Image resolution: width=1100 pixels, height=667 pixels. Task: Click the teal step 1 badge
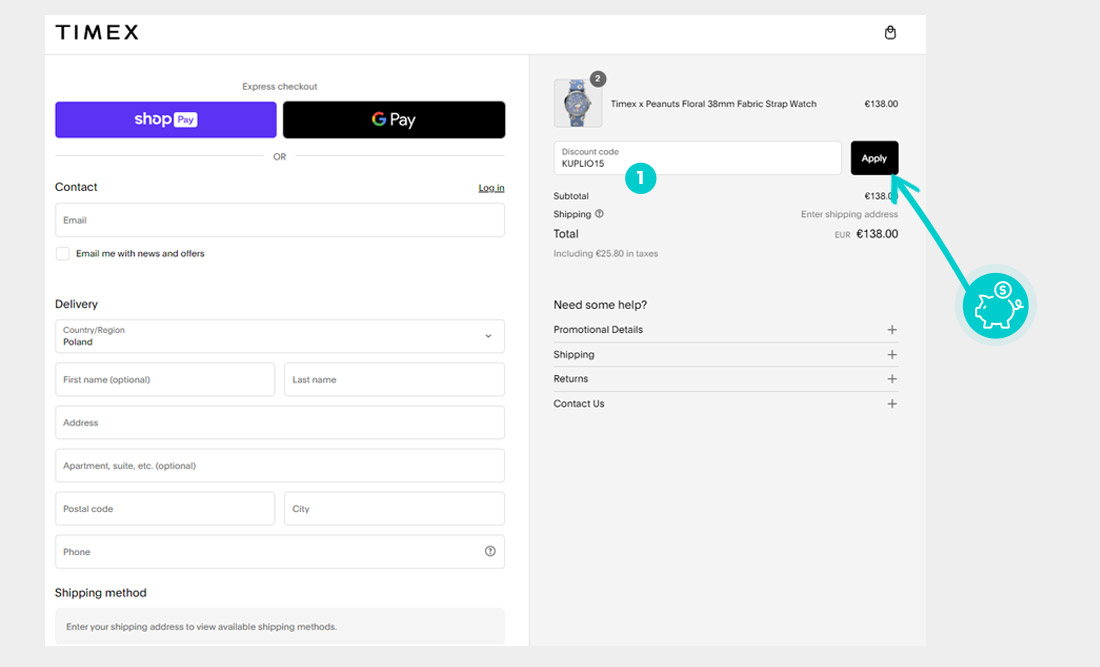click(640, 179)
